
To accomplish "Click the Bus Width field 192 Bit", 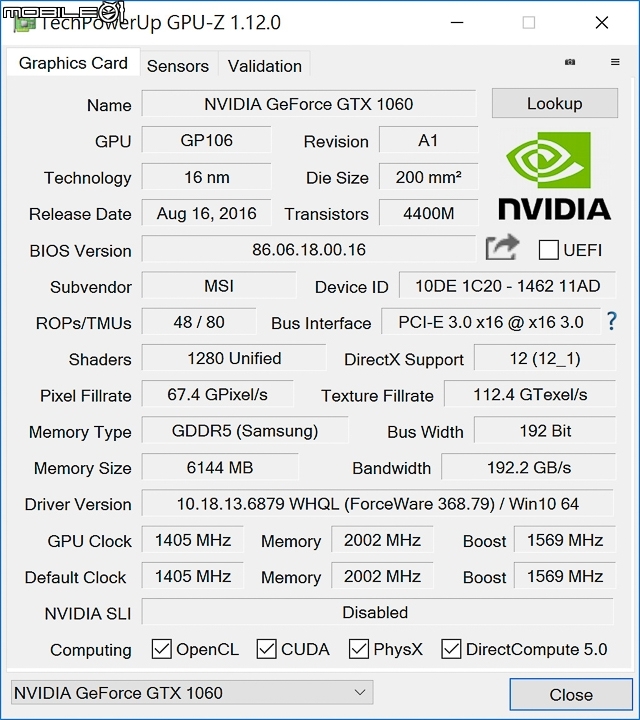I will [545, 431].
